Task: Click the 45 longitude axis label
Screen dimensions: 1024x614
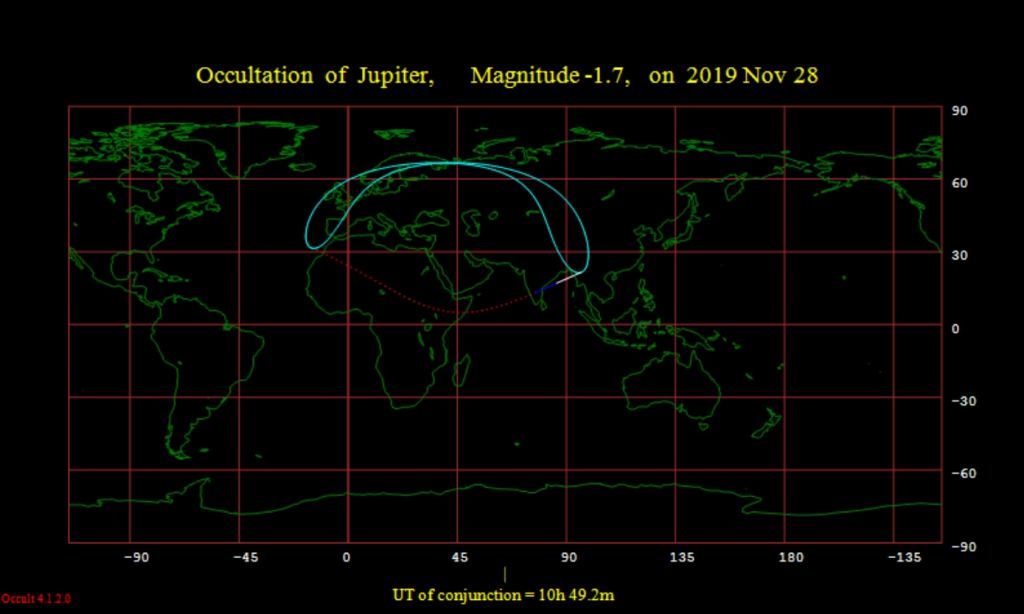Action: click(x=458, y=556)
